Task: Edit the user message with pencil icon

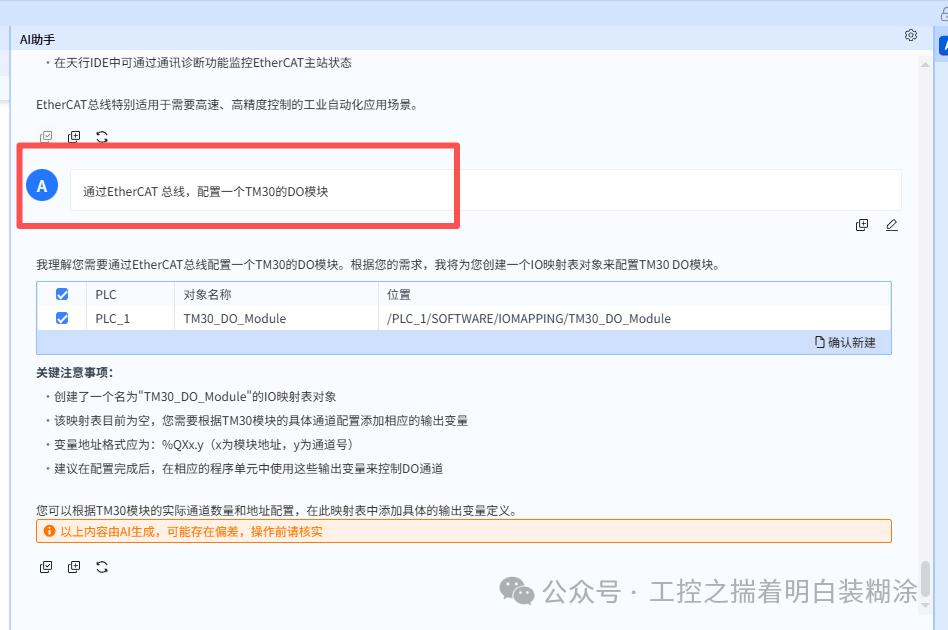Action: [x=892, y=225]
